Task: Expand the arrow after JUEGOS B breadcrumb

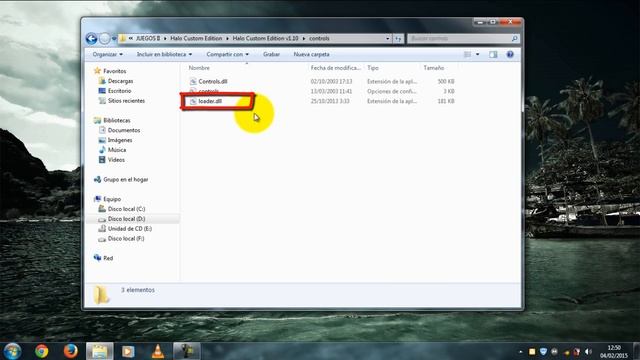Action: pos(165,38)
